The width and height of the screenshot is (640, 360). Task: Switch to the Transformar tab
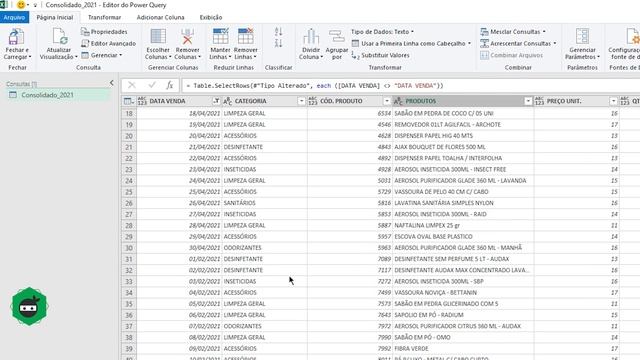pyautogui.click(x=104, y=17)
